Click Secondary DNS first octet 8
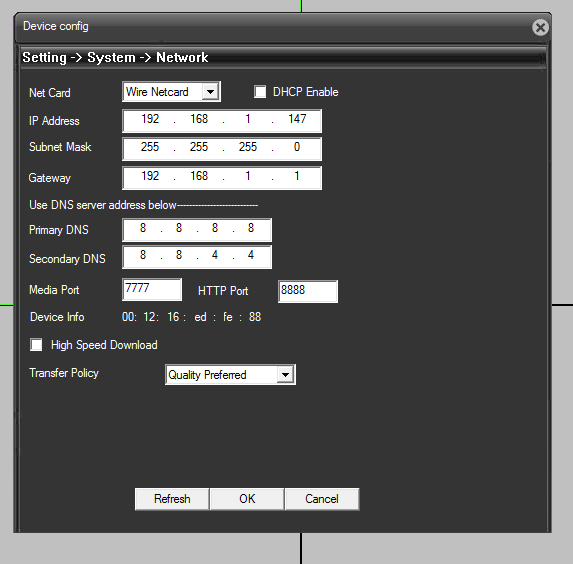The width and height of the screenshot is (573, 564). [x=143, y=255]
